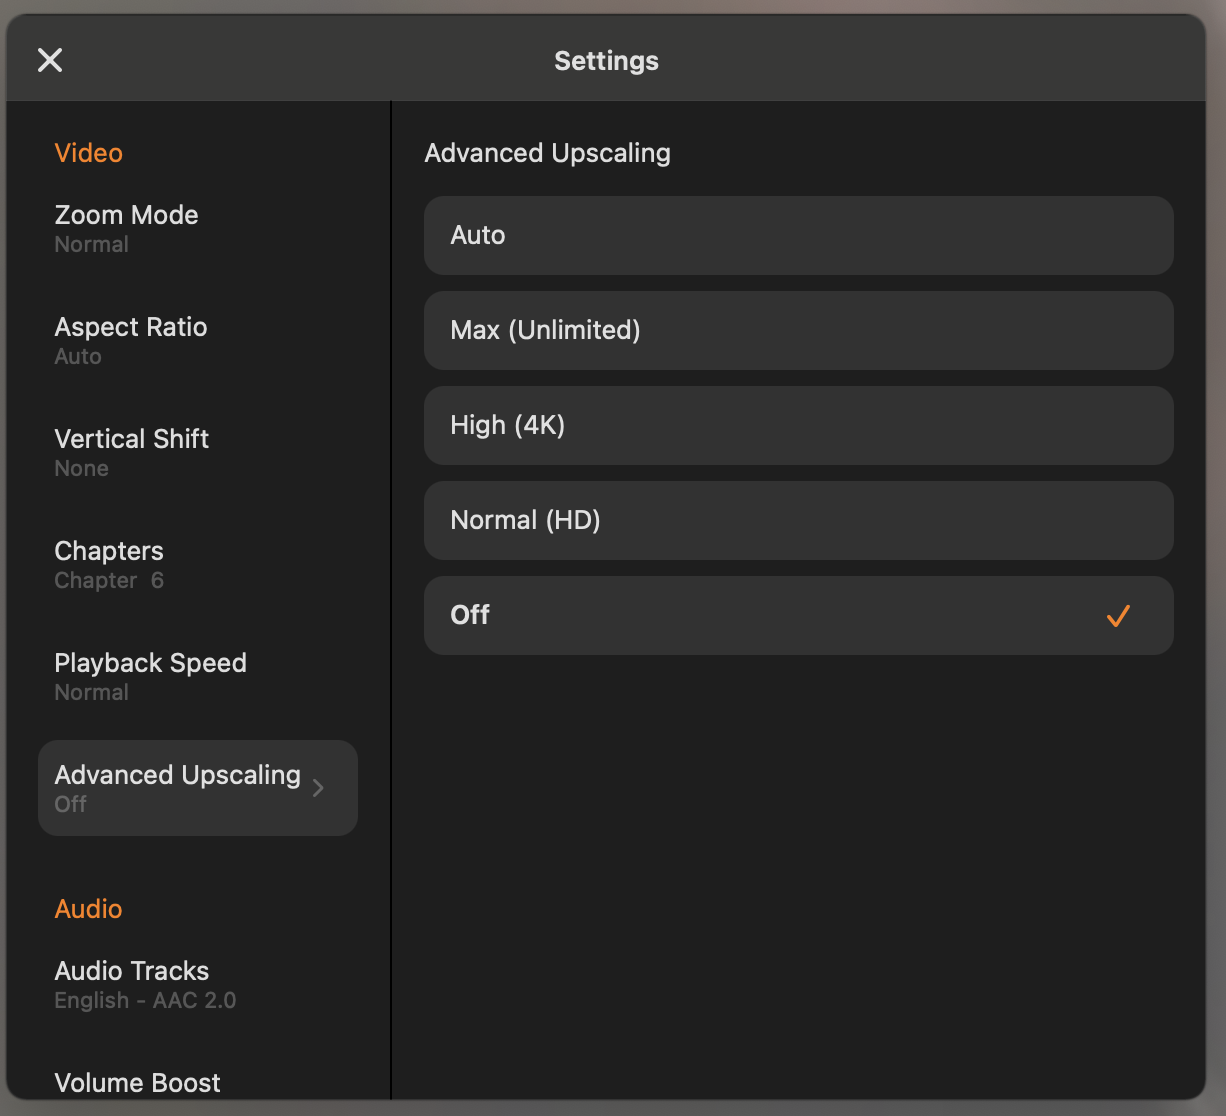The image size is (1226, 1116).
Task: Click the Settings title text
Action: 606,61
